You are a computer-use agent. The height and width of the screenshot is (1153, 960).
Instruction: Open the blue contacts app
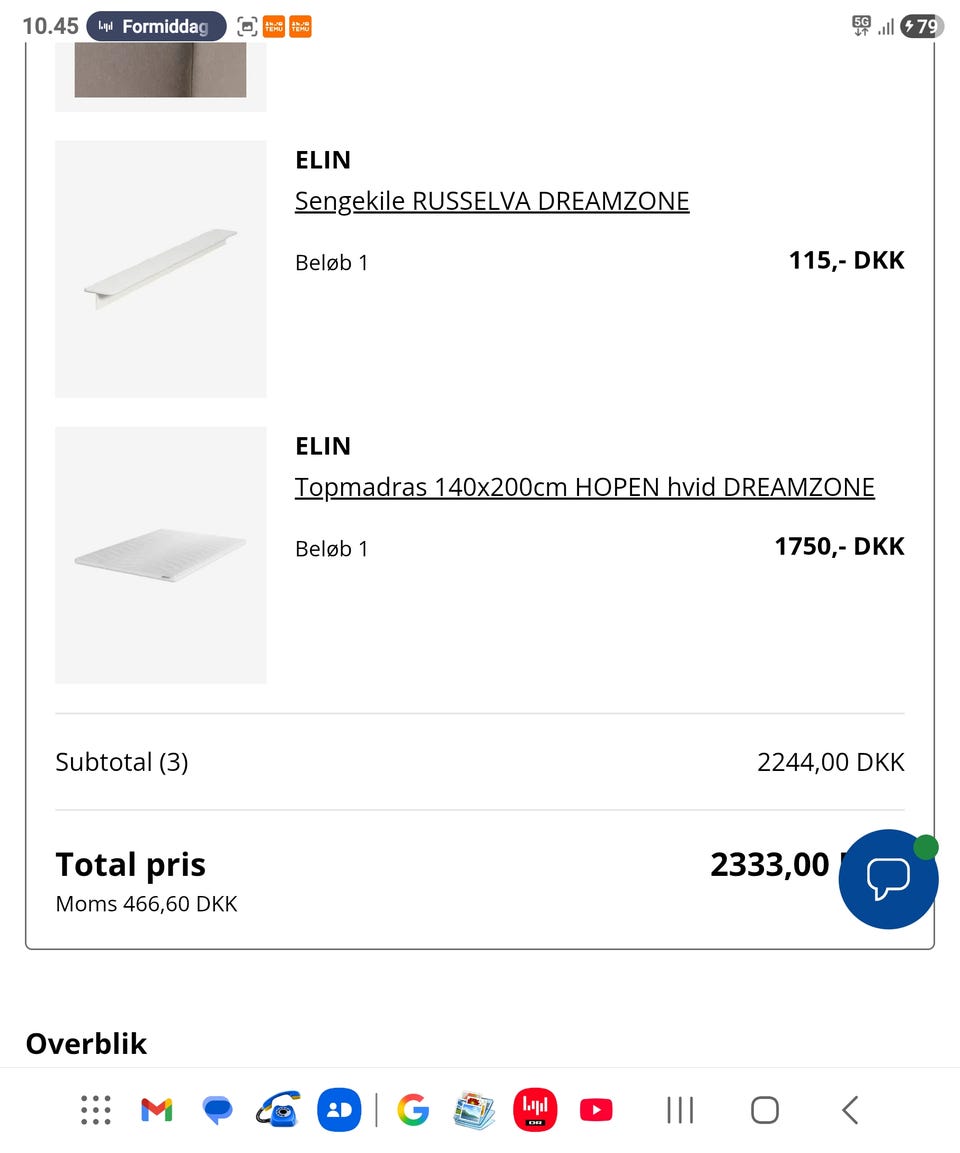[x=339, y=1110]
